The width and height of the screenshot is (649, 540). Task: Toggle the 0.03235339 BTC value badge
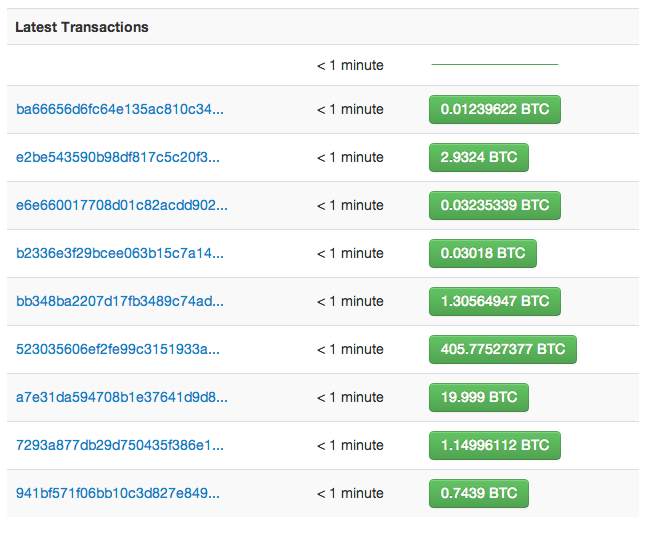[x=495, y=206]
